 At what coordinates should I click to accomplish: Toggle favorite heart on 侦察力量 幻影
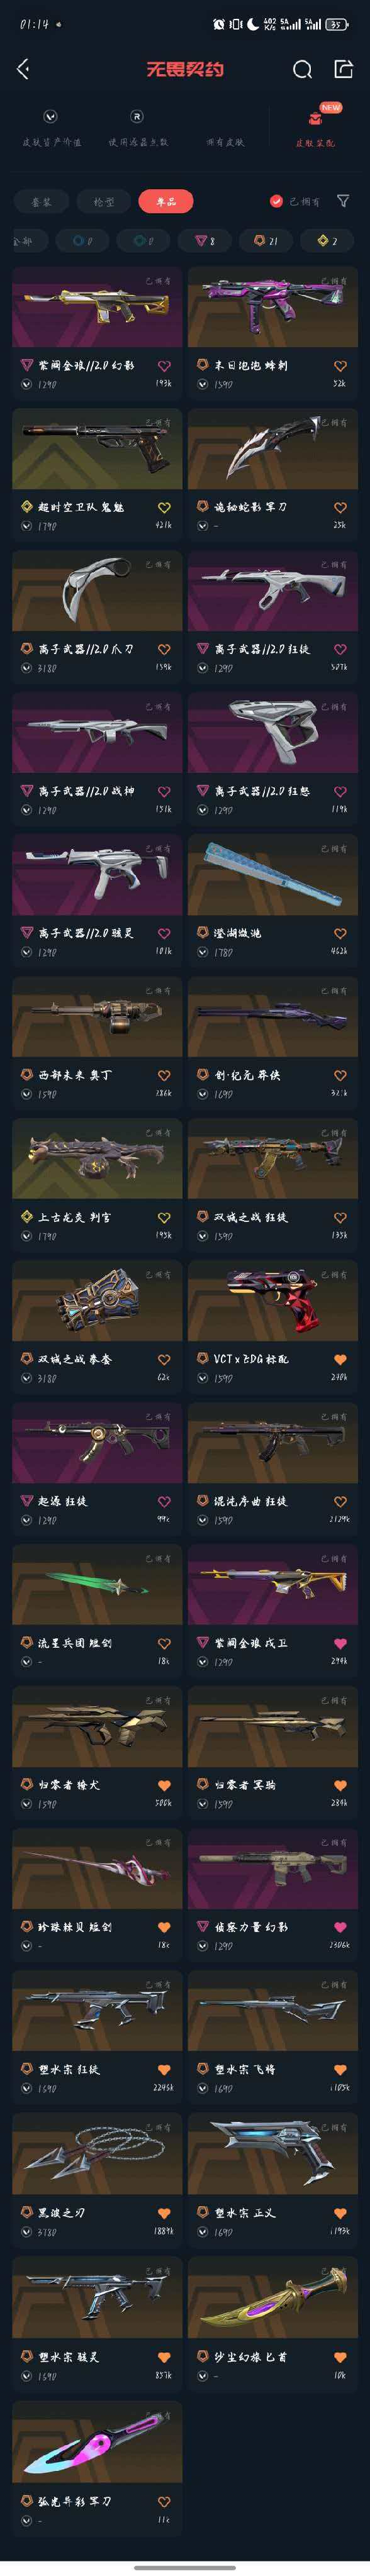340,1927
